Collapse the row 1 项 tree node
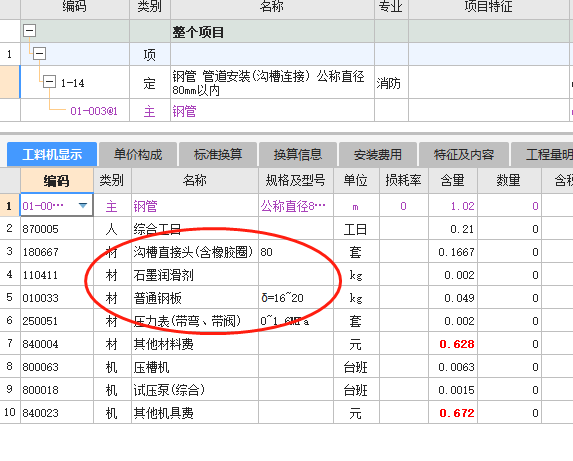 [x=39, y=54]
